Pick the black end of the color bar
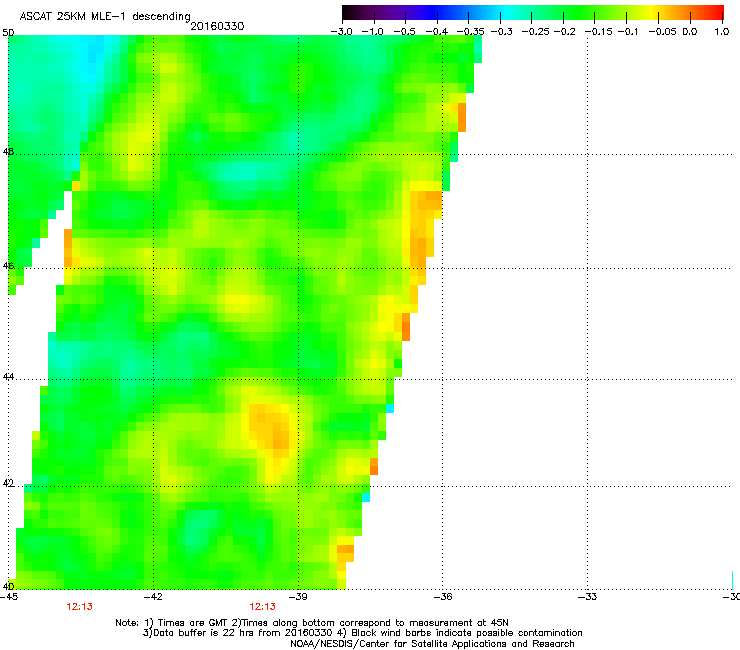 [x=348, y=12]
